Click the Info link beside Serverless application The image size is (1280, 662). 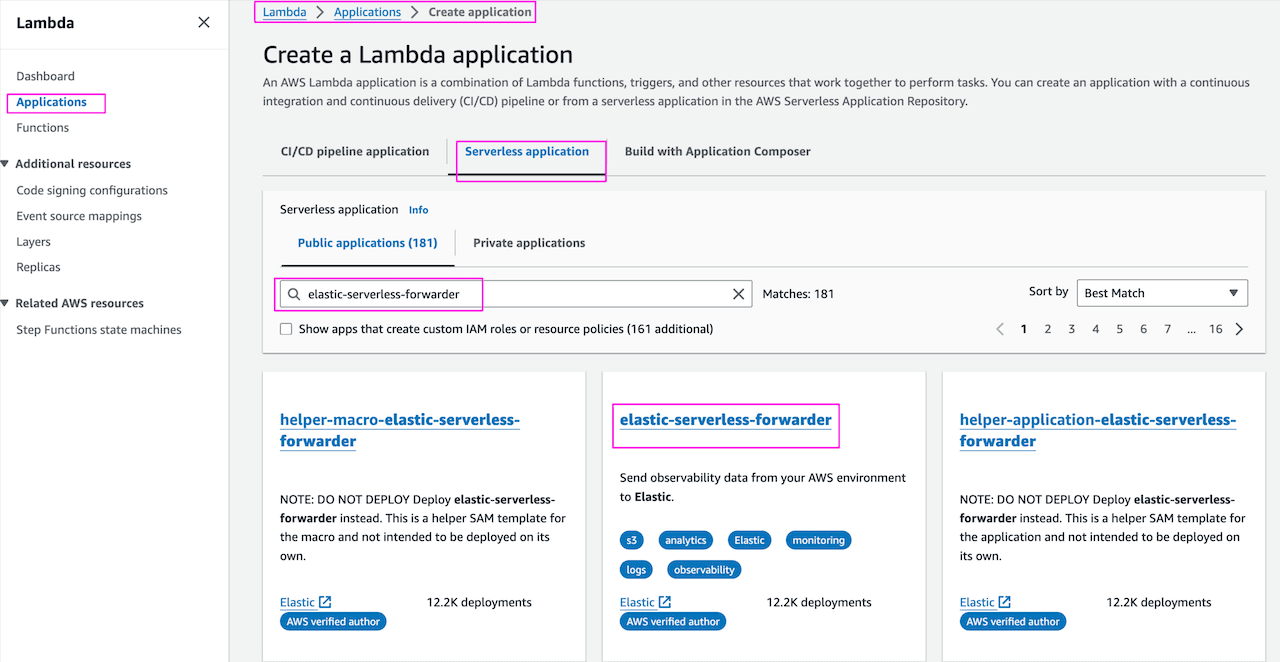tap(418, 209)
